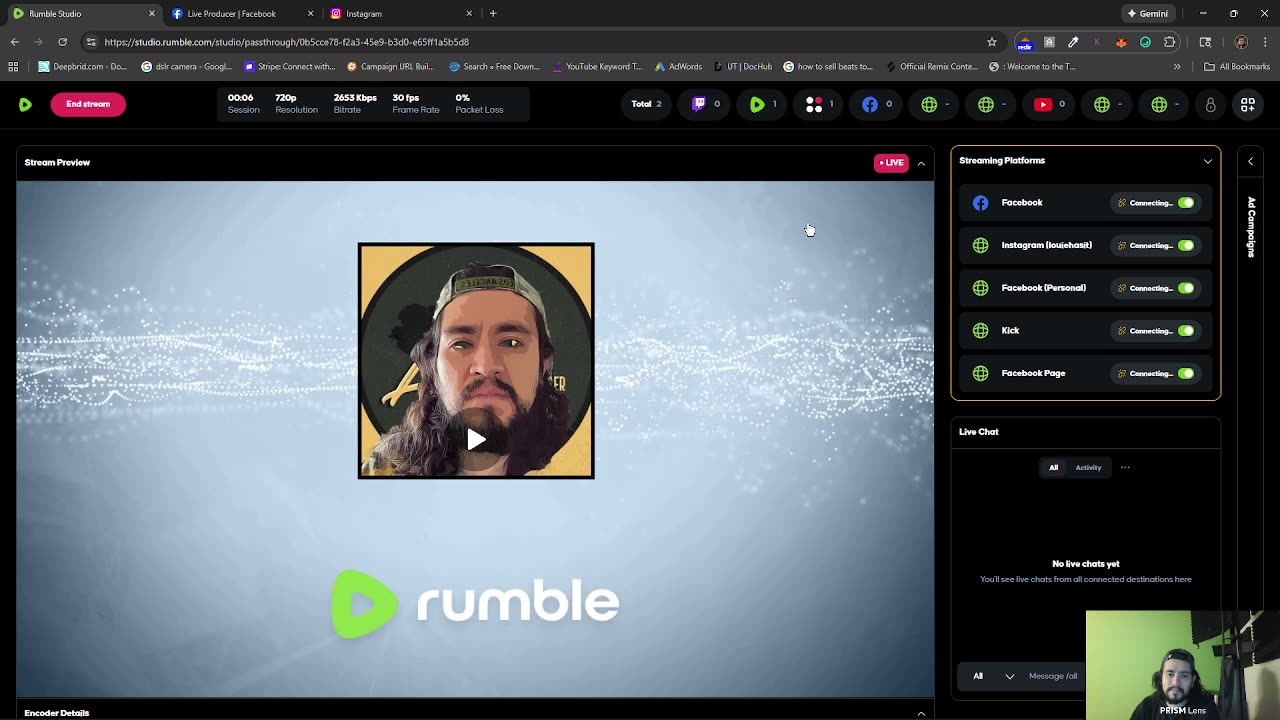Bookmark this page with the star icon
The image size is (1280, 720).
click(992, 42)
